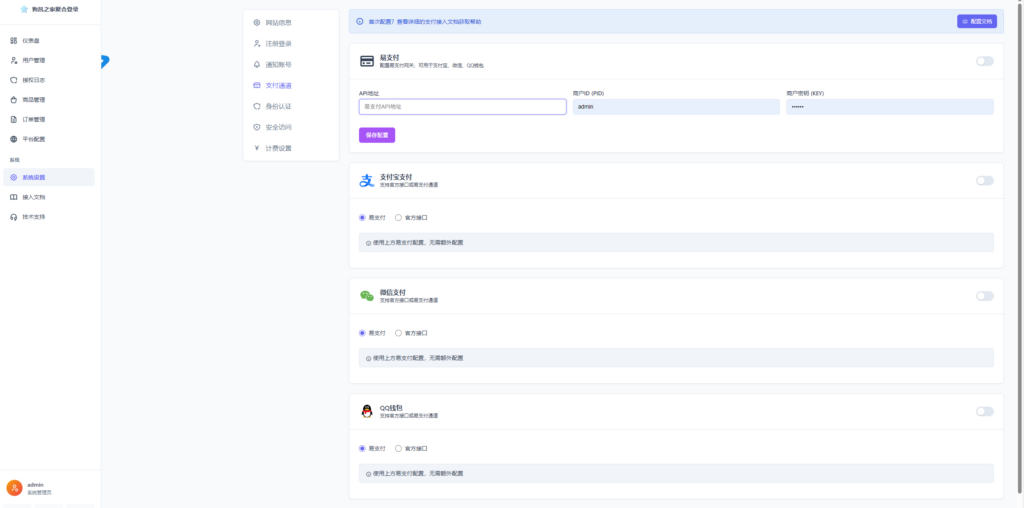Focus the API地址 input field
Screen dimensions: 1024x508
pos(462,106)
